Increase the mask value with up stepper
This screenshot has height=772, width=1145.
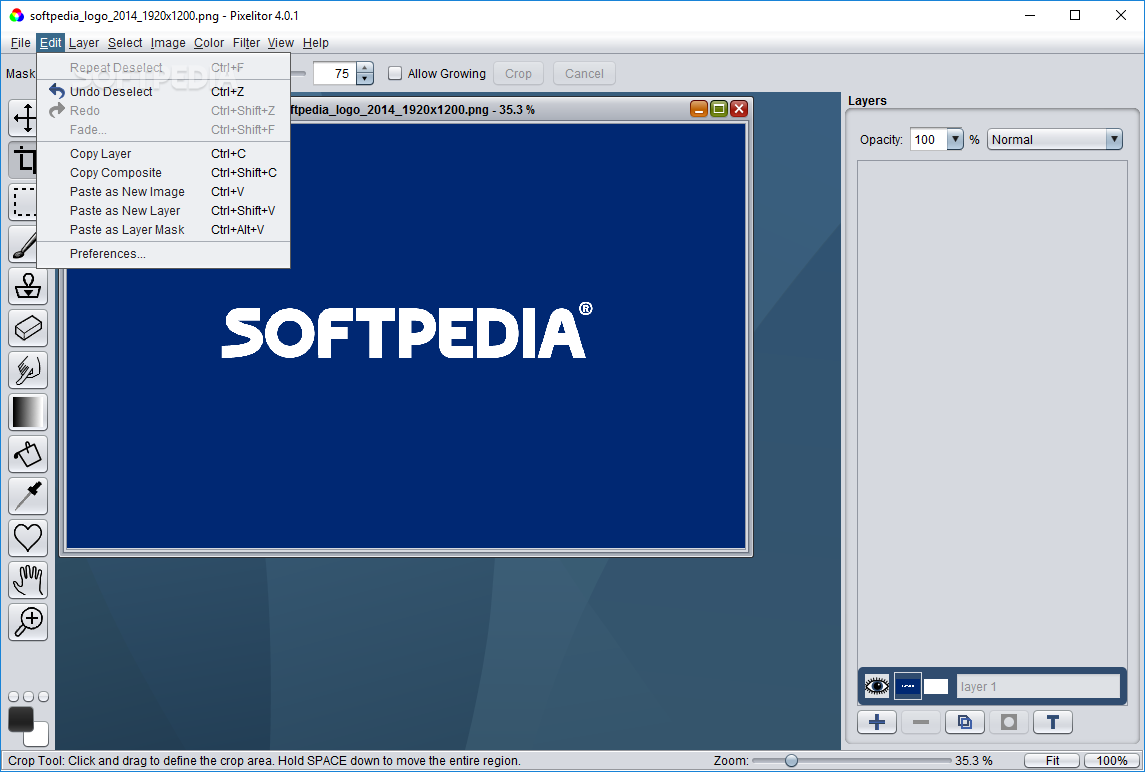(x=364, y=68)
